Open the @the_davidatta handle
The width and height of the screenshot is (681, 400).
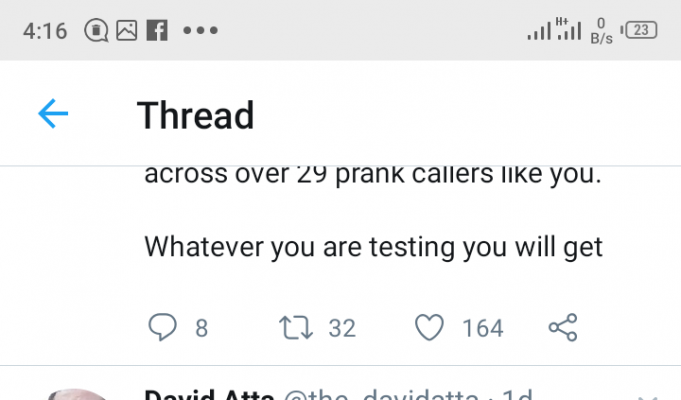point(382,394)
